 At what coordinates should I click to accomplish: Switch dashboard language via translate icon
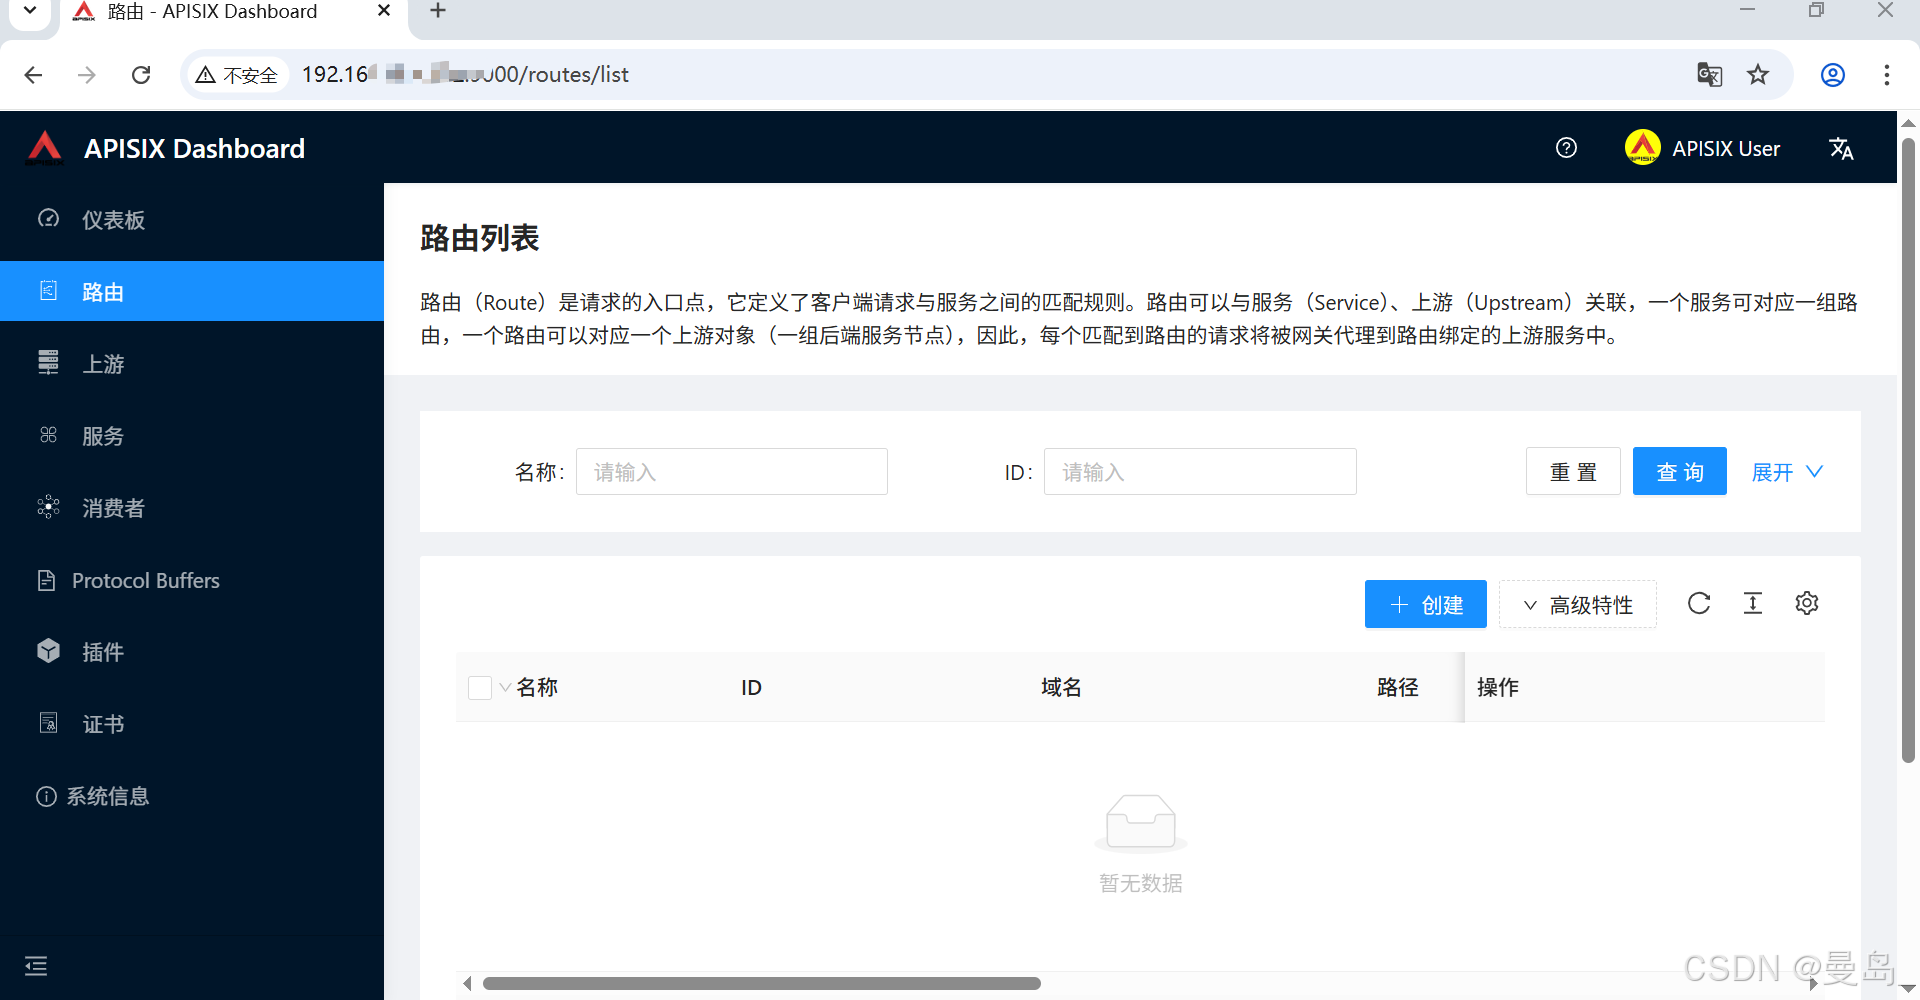tap(1841, 148)
